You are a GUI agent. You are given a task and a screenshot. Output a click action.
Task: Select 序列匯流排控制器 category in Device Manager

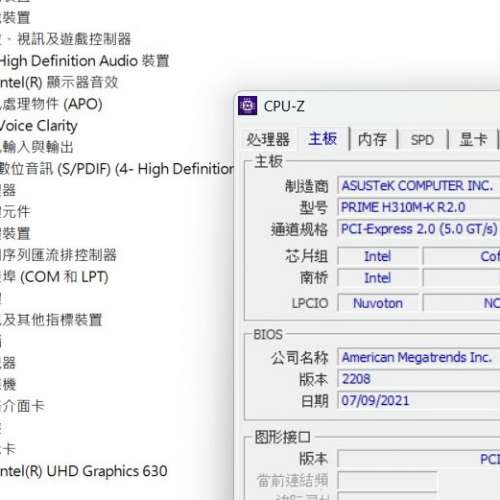pyautogui.click(x=58, y=255)
